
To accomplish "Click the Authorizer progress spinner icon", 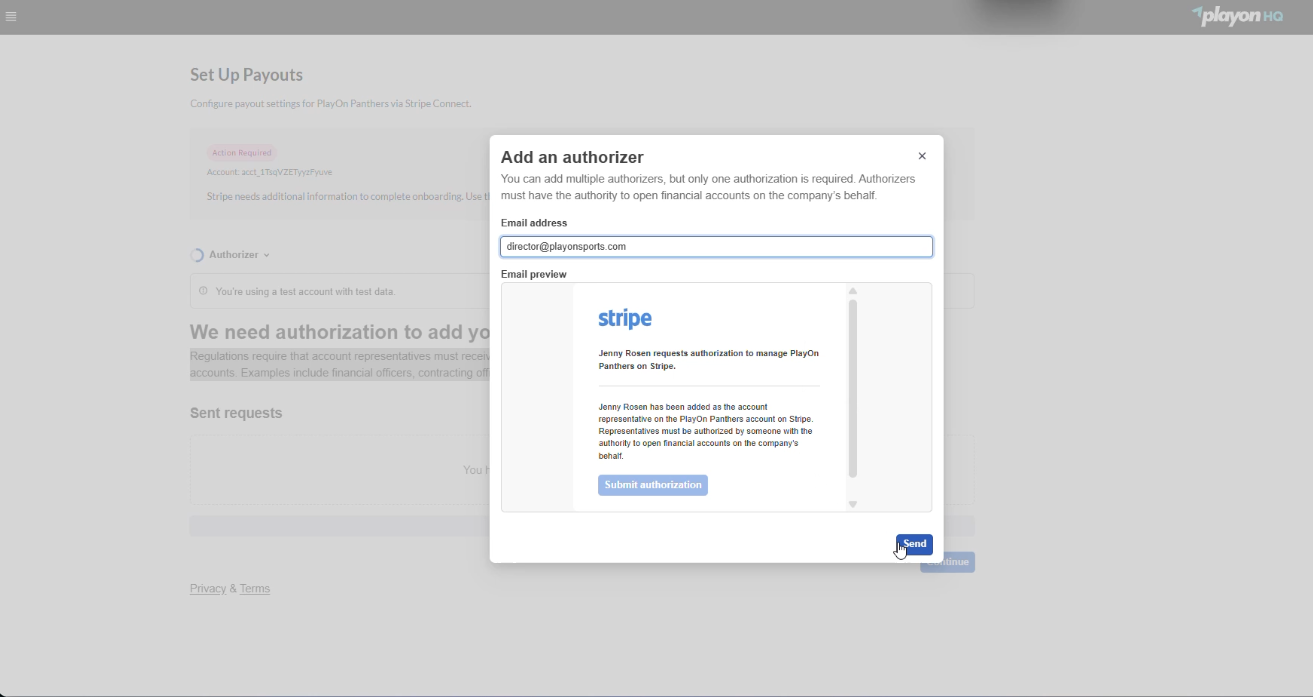I will click(x=197, y=255).
